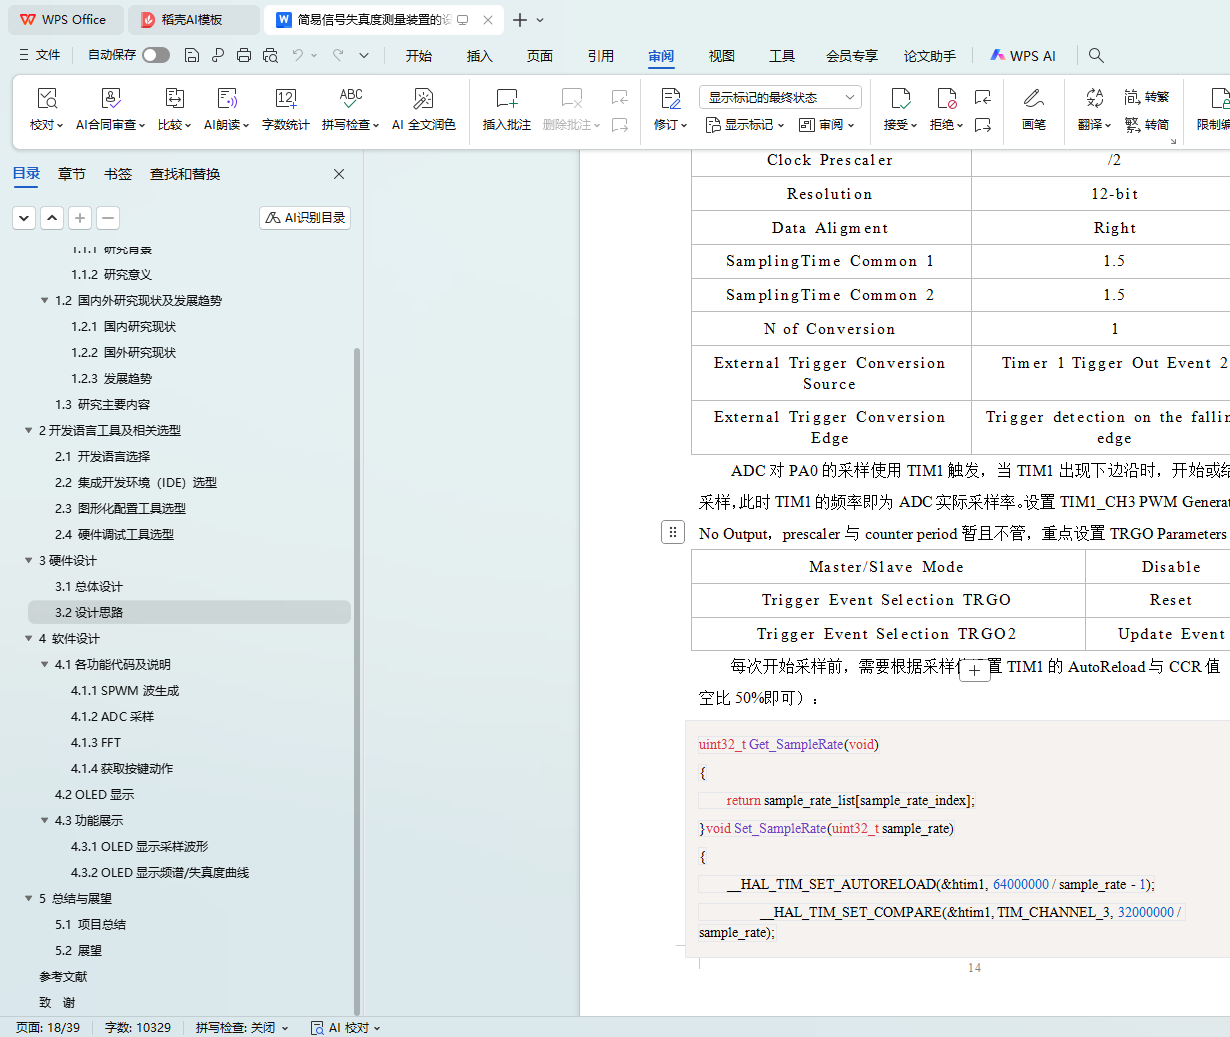Open the 拼写检查 status bar dropdown
This screenshot has height=1037, width=1230.
[x=242, y=1027]
